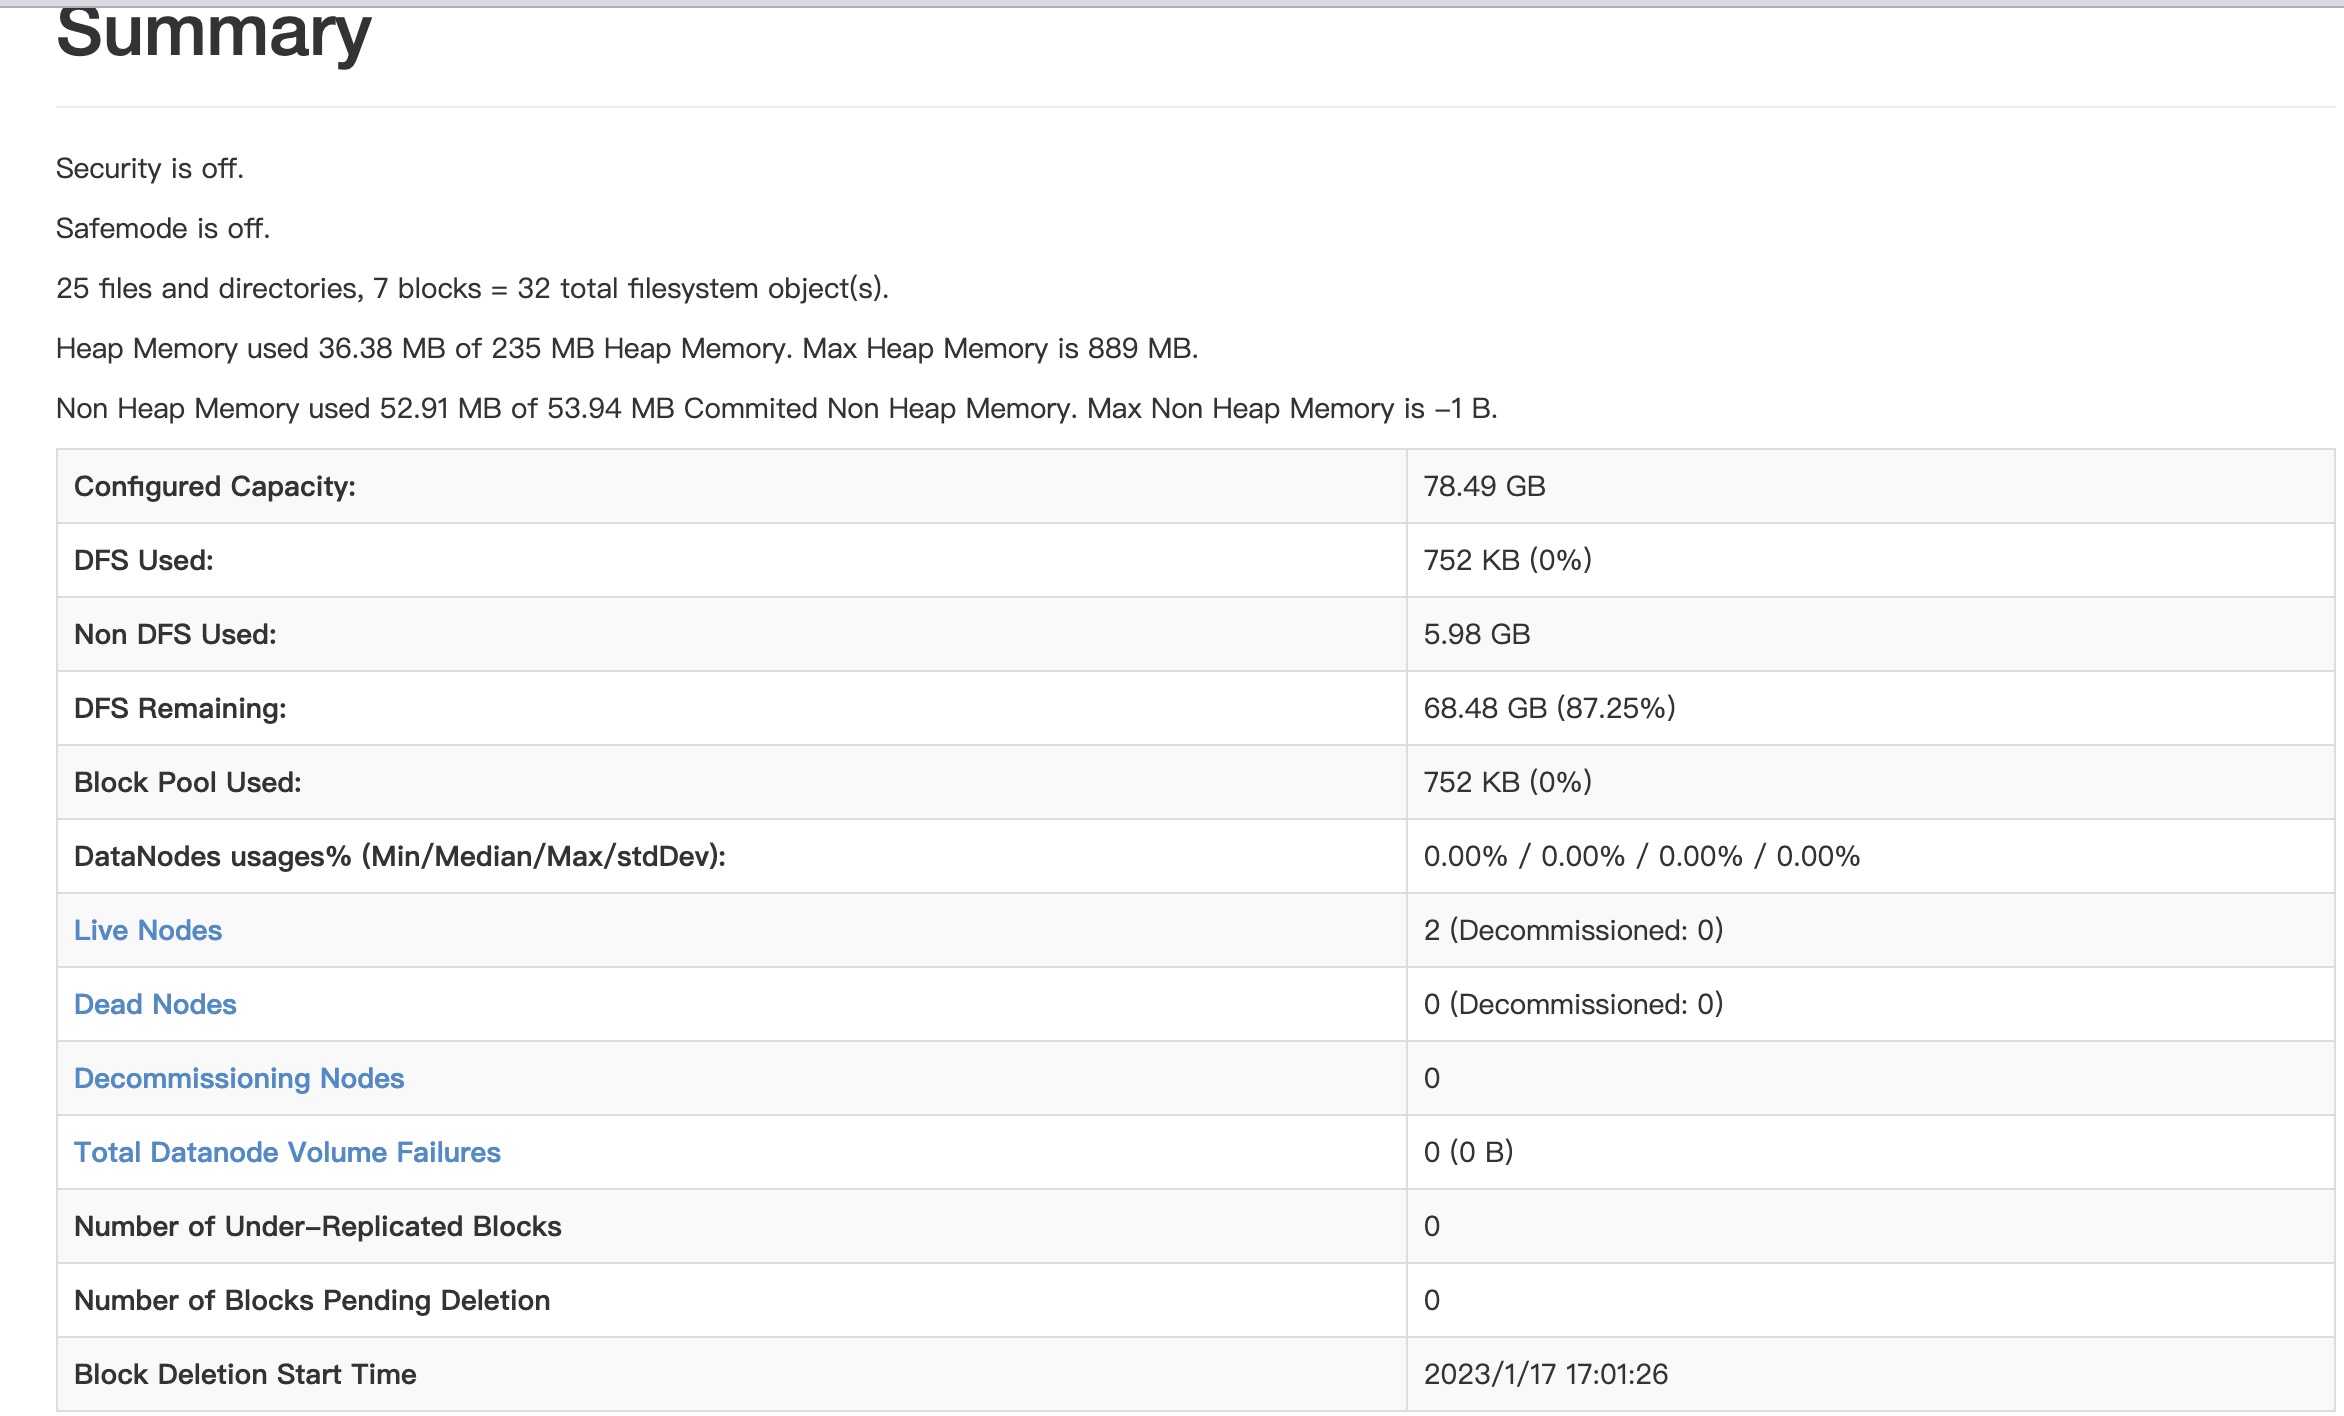Open Total Datanode Volume Failures link
Screen dimensions: 2344x1416
click(x=287, y=1152)
